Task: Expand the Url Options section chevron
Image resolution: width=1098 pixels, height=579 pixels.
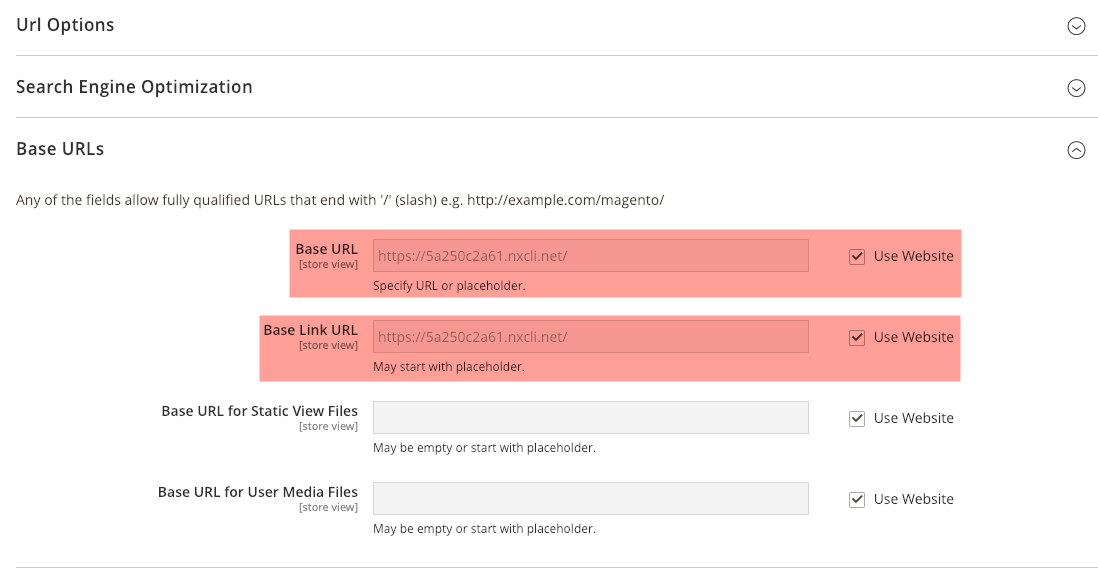Action: pyautogui.click(x=1076, y=26)
